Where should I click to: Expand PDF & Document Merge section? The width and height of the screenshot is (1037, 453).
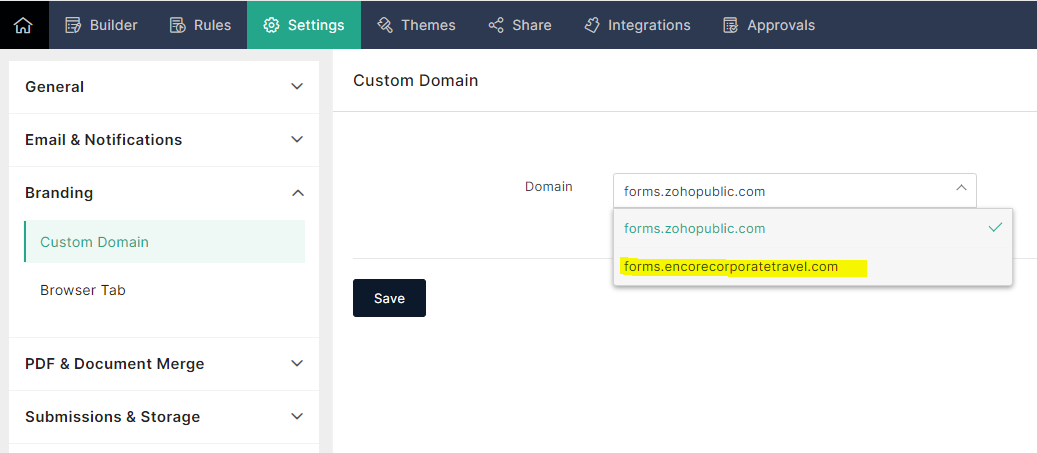297,364
